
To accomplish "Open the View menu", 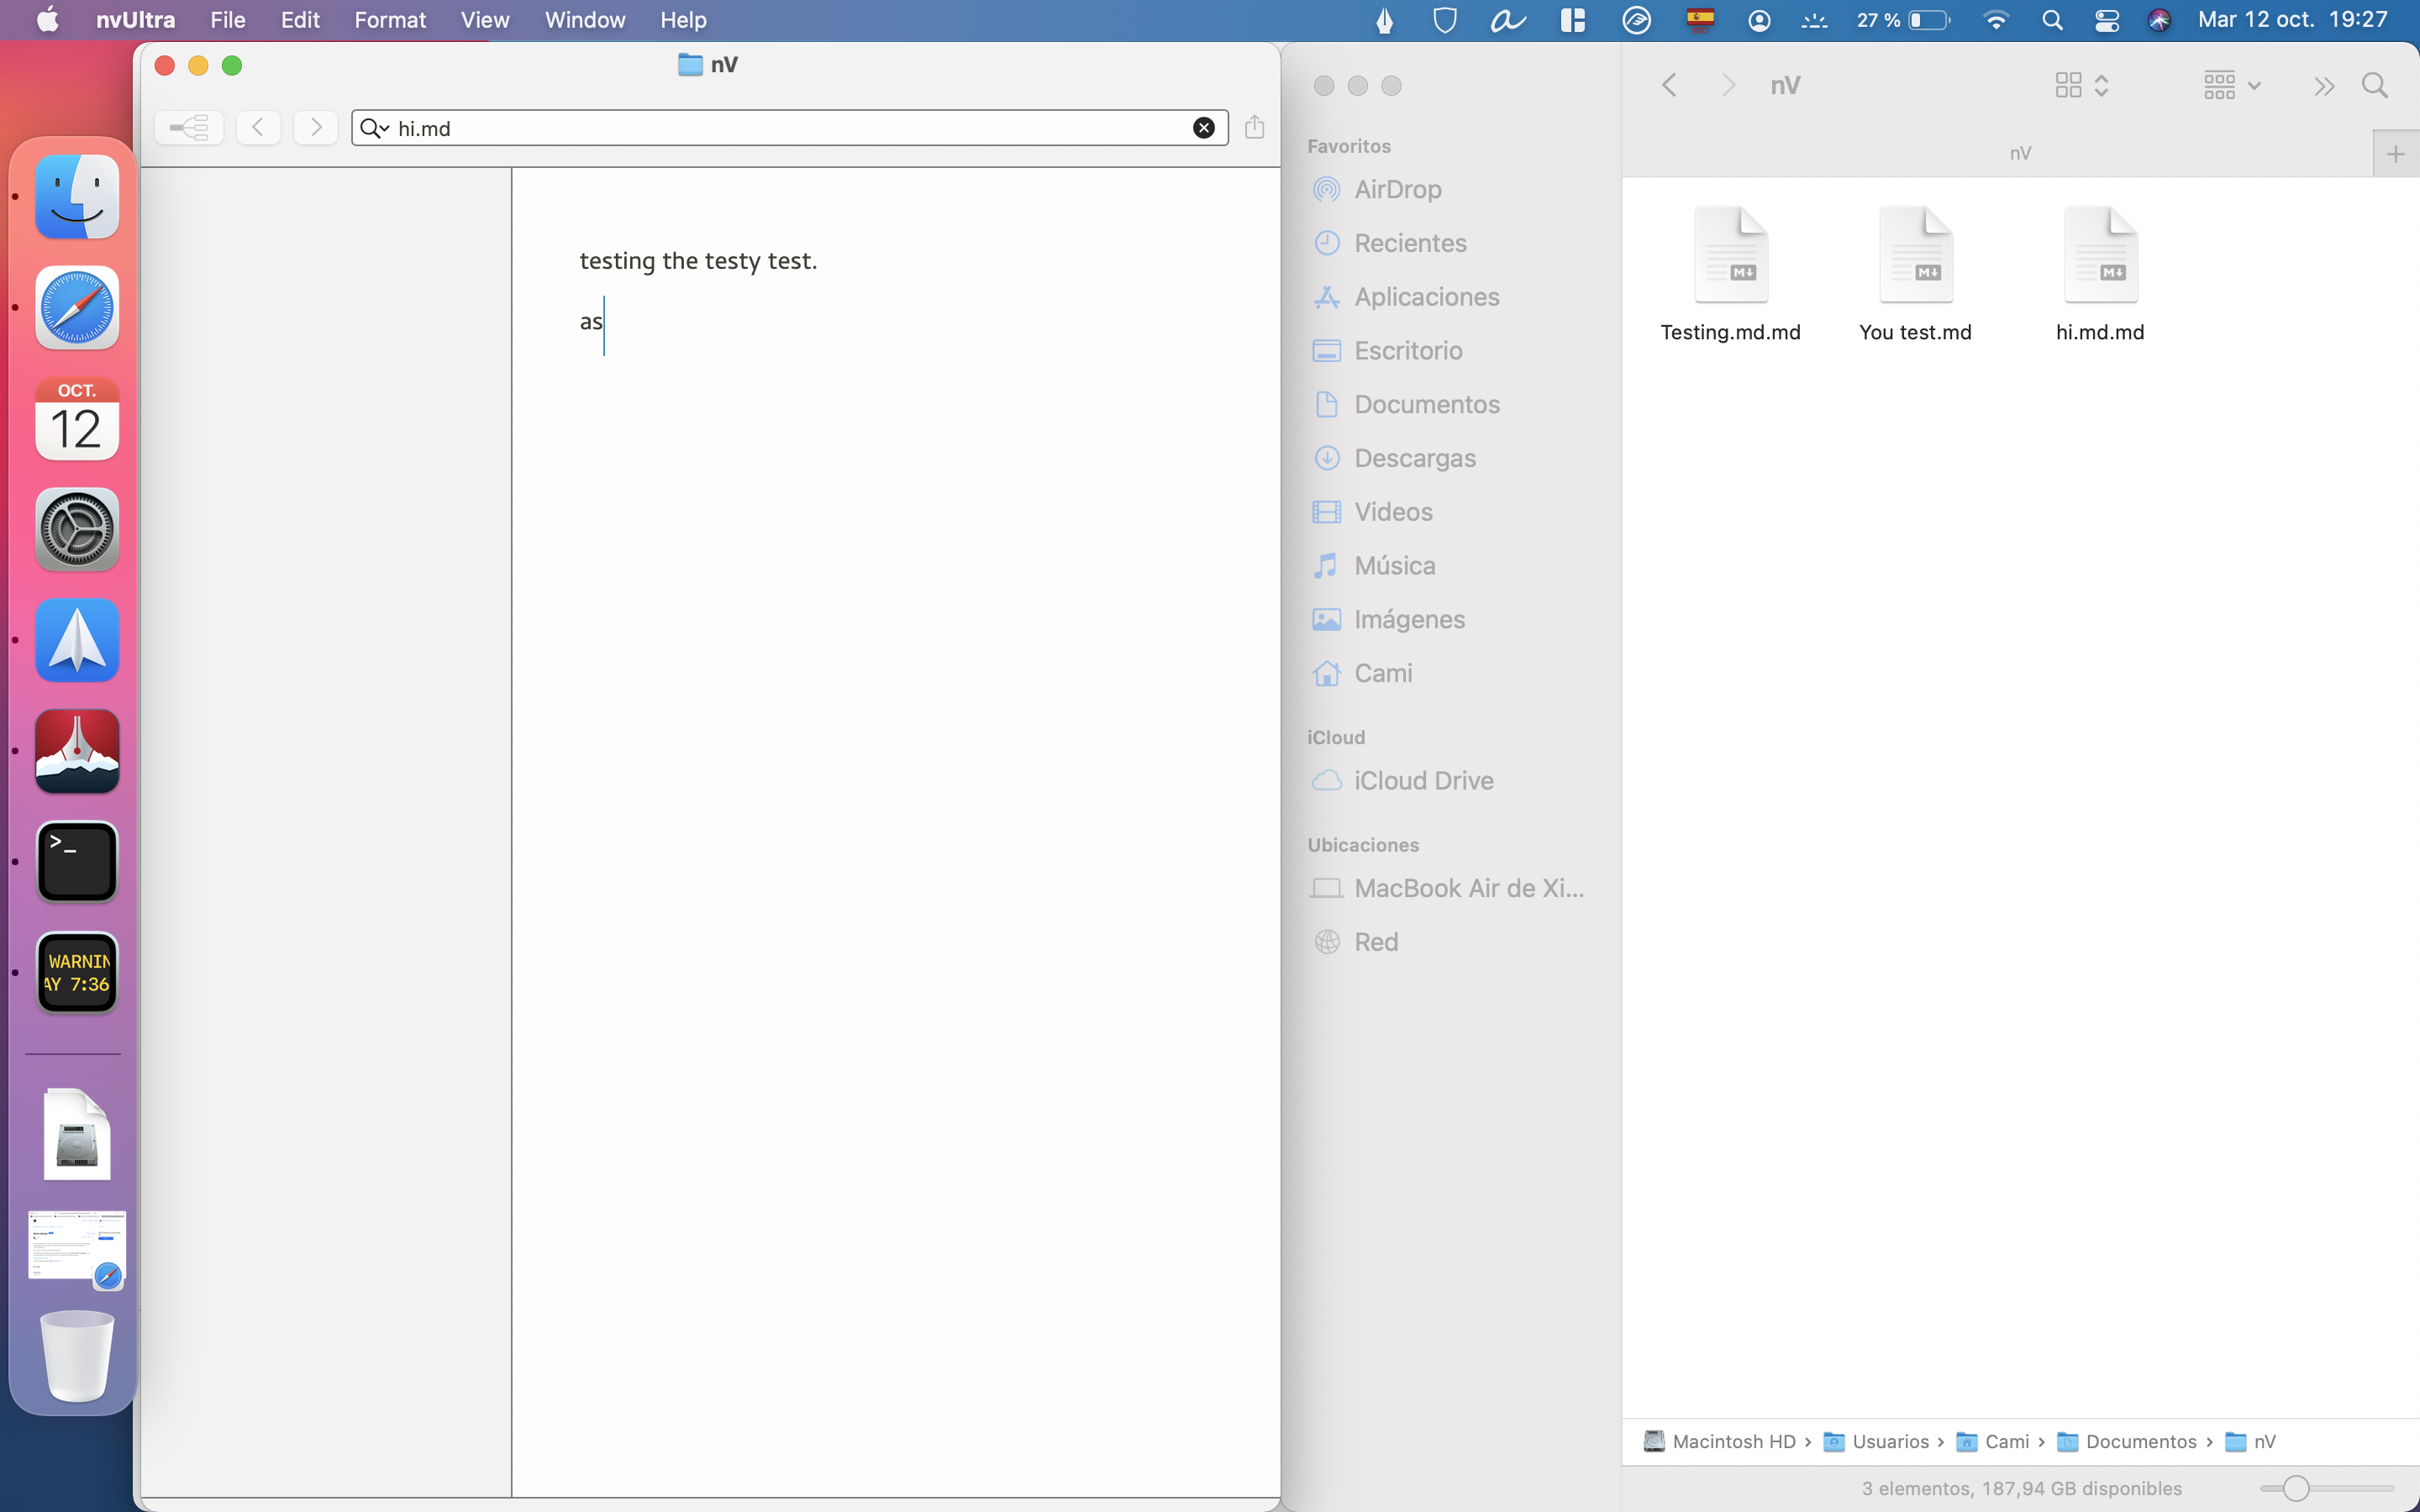I will [x=485, y=20].
